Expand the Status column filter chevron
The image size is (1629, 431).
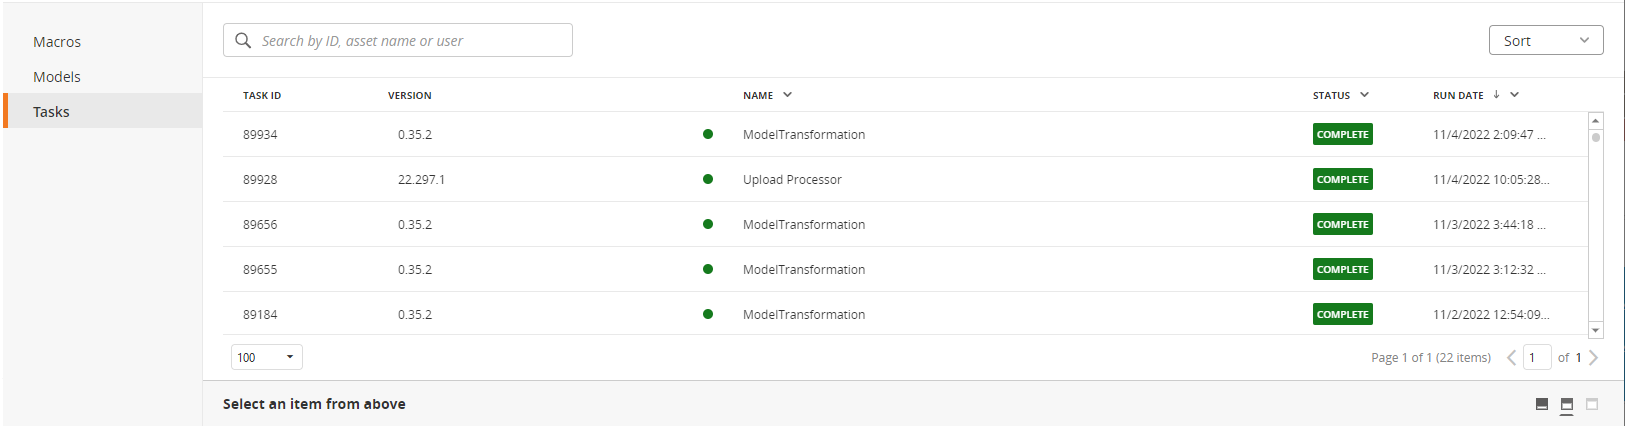(1364, 95)
